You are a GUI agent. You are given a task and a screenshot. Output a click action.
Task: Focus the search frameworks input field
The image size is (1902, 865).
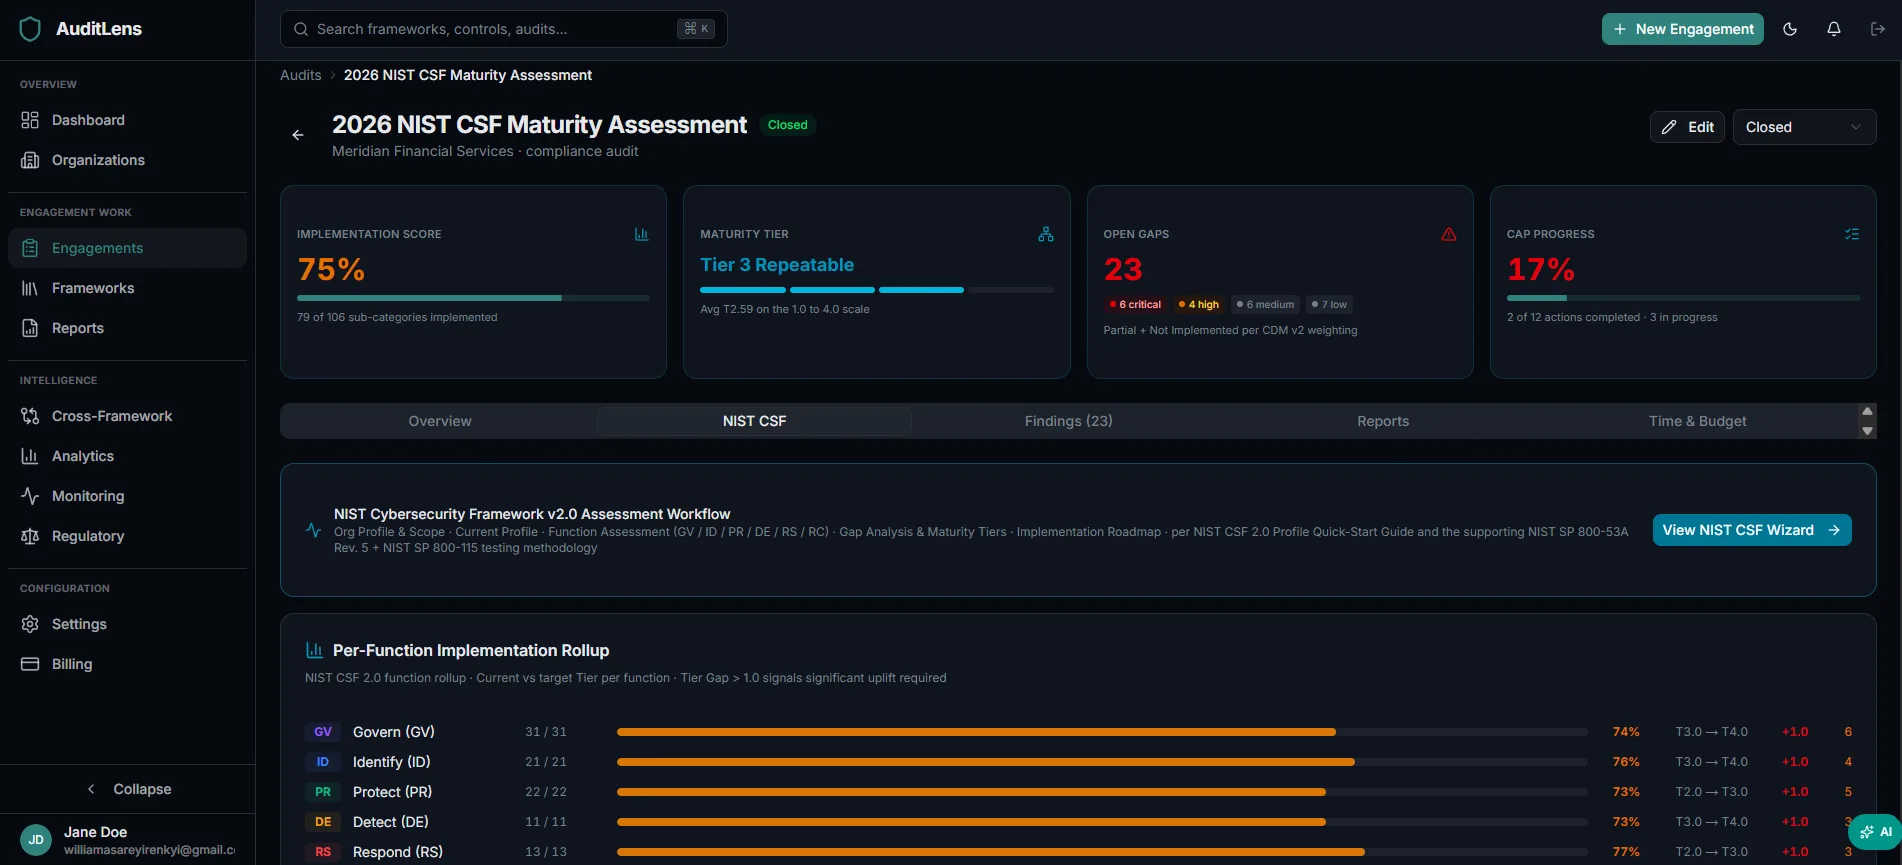pyautogui.click(x=504, y=29)
